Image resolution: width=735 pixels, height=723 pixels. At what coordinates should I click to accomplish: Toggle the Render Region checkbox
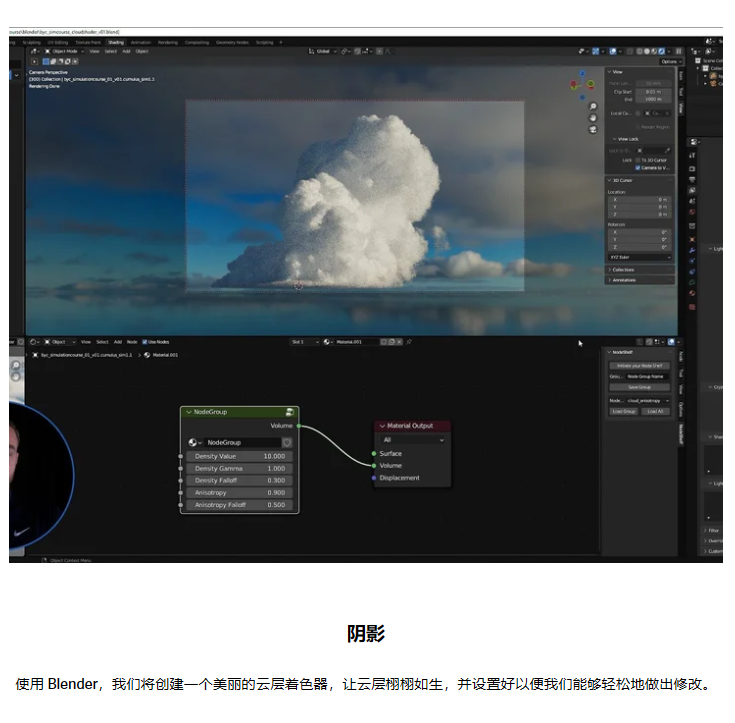point(638,127)
